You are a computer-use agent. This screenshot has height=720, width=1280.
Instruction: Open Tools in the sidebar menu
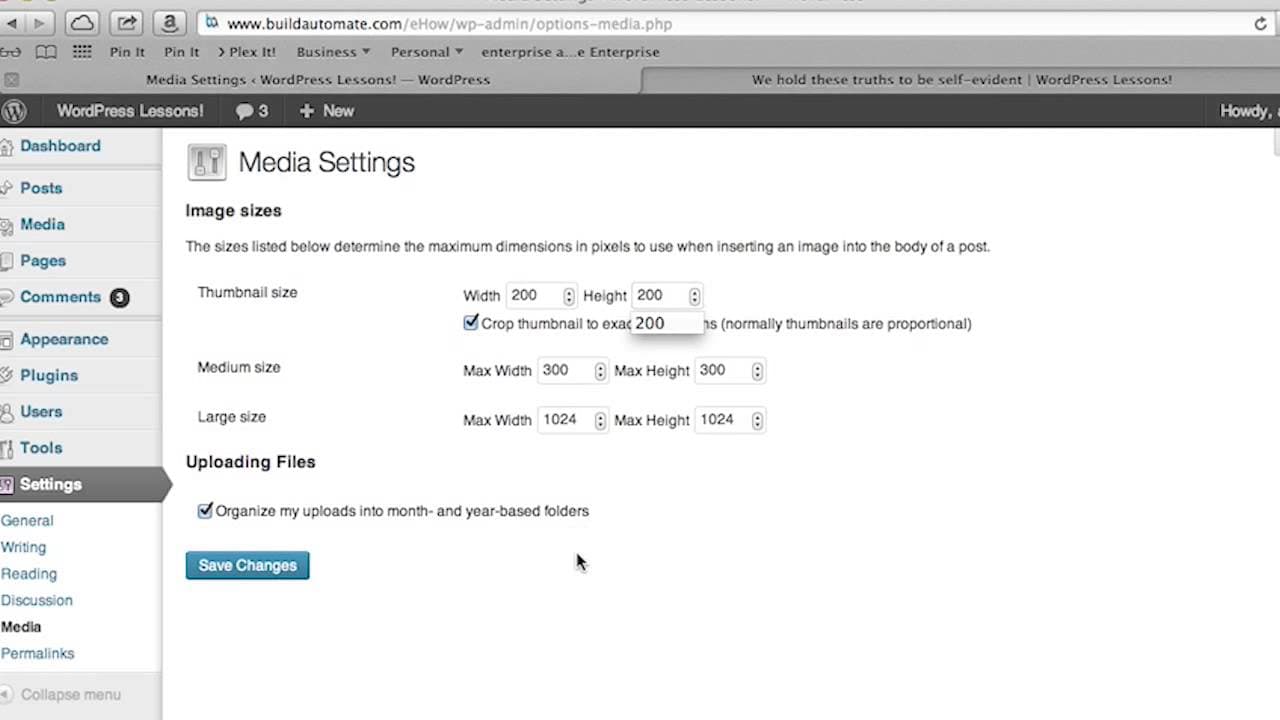(x=41, y=448)
